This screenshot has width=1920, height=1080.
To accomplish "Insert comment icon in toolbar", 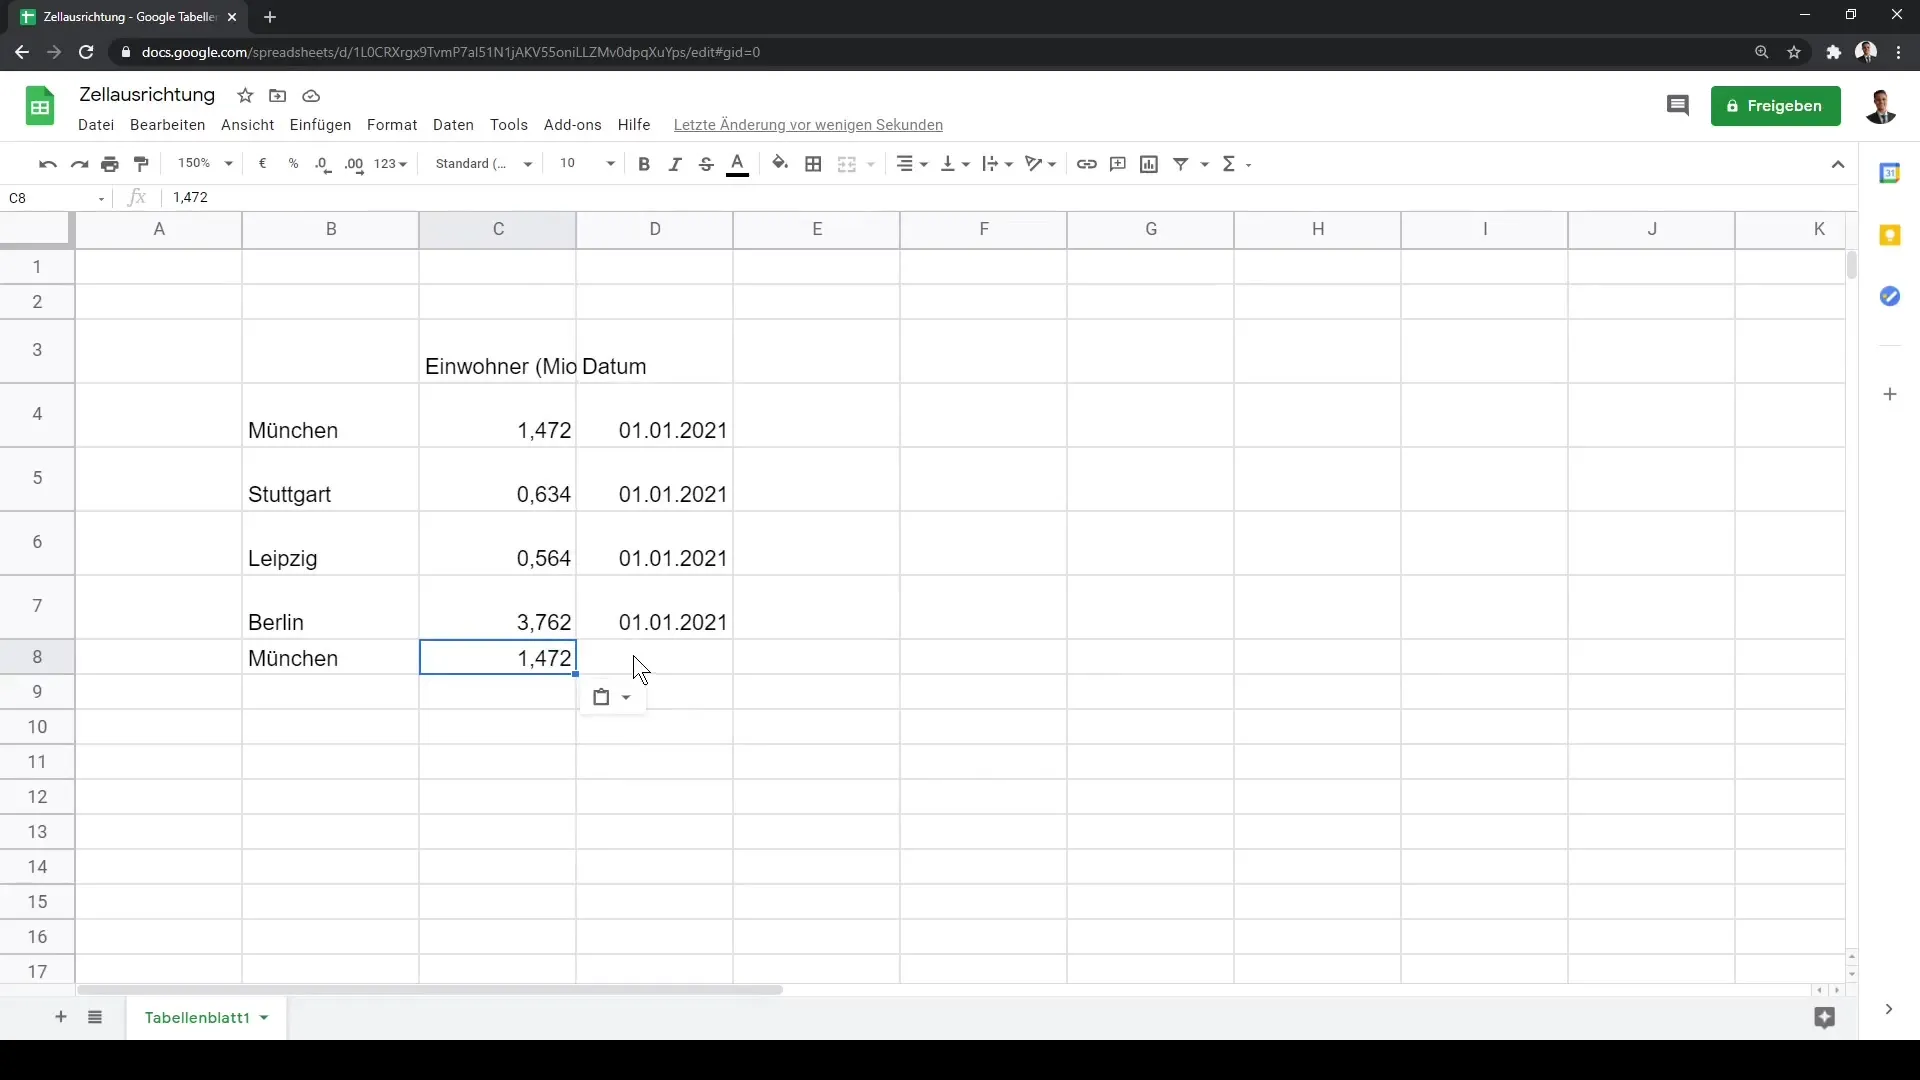I will click(1118, 164).
